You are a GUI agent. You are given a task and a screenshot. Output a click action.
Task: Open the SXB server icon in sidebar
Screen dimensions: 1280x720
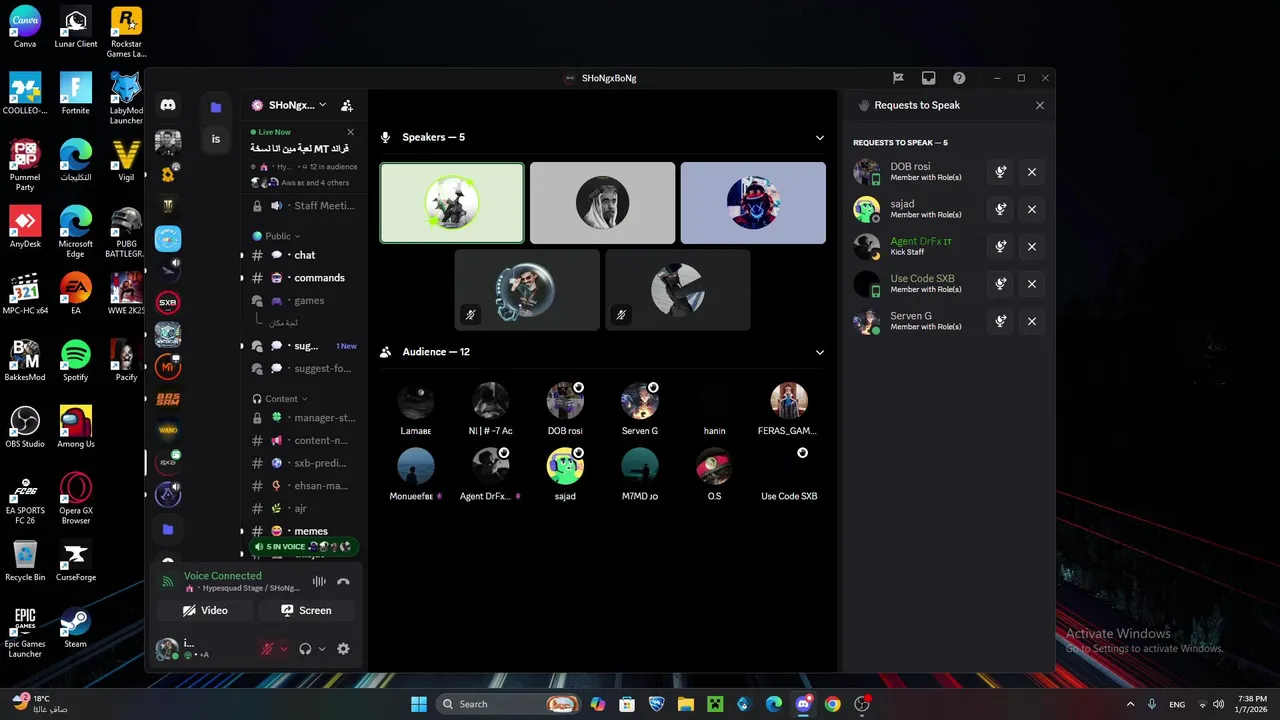tap(168, 302)
